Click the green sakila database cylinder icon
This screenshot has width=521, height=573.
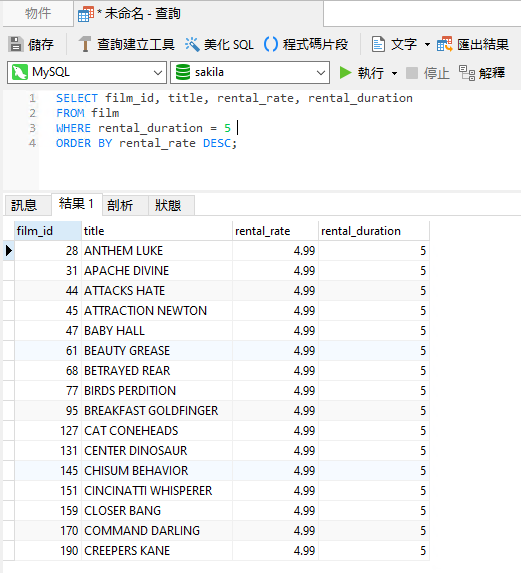(183, 72)
